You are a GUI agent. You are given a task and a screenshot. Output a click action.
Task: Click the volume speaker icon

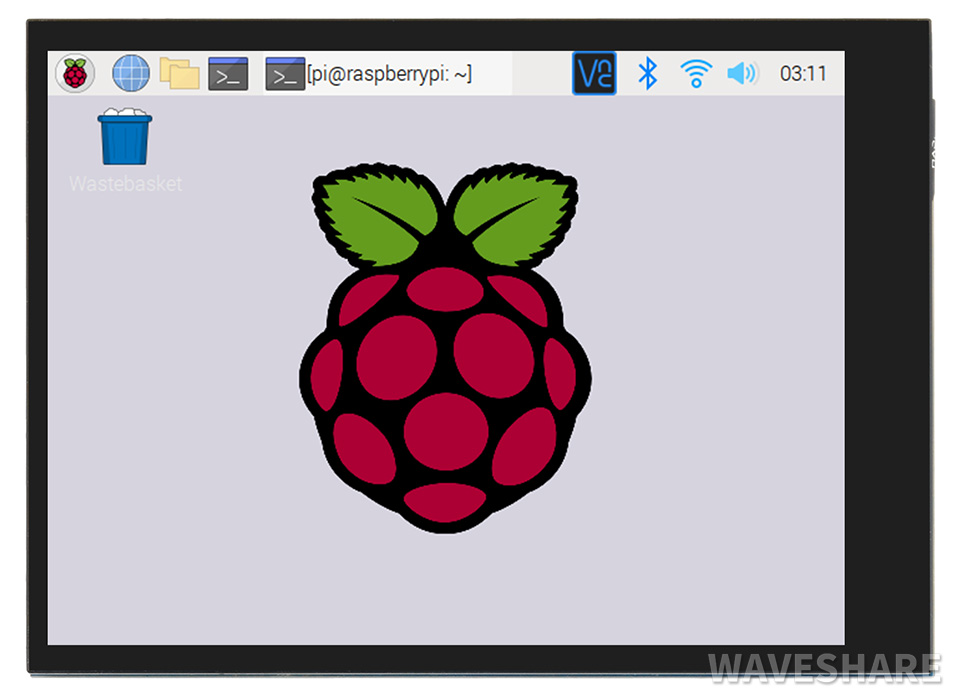[742, 73]
